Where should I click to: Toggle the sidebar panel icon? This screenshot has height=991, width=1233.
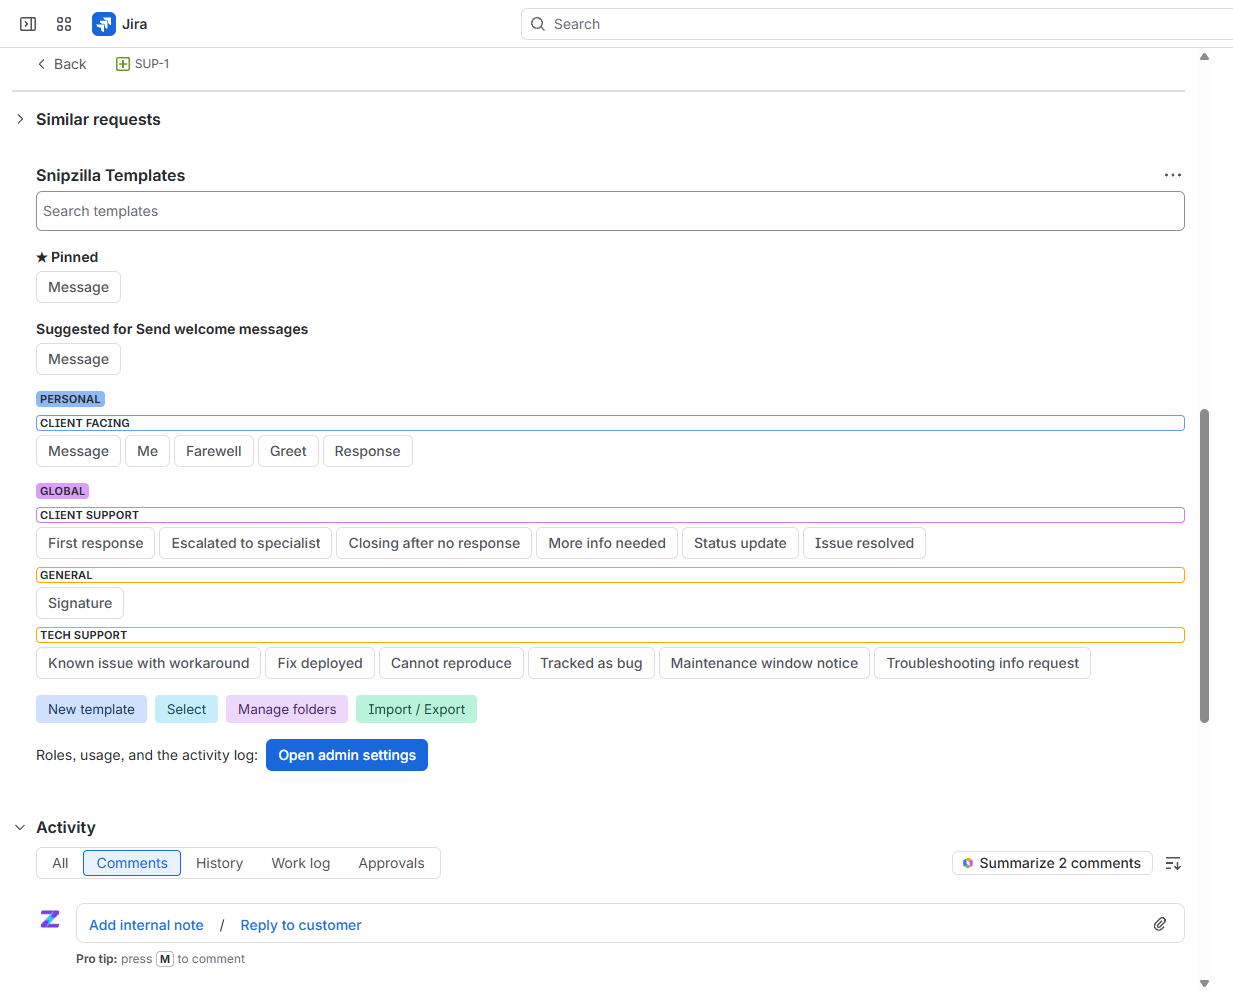28,24
